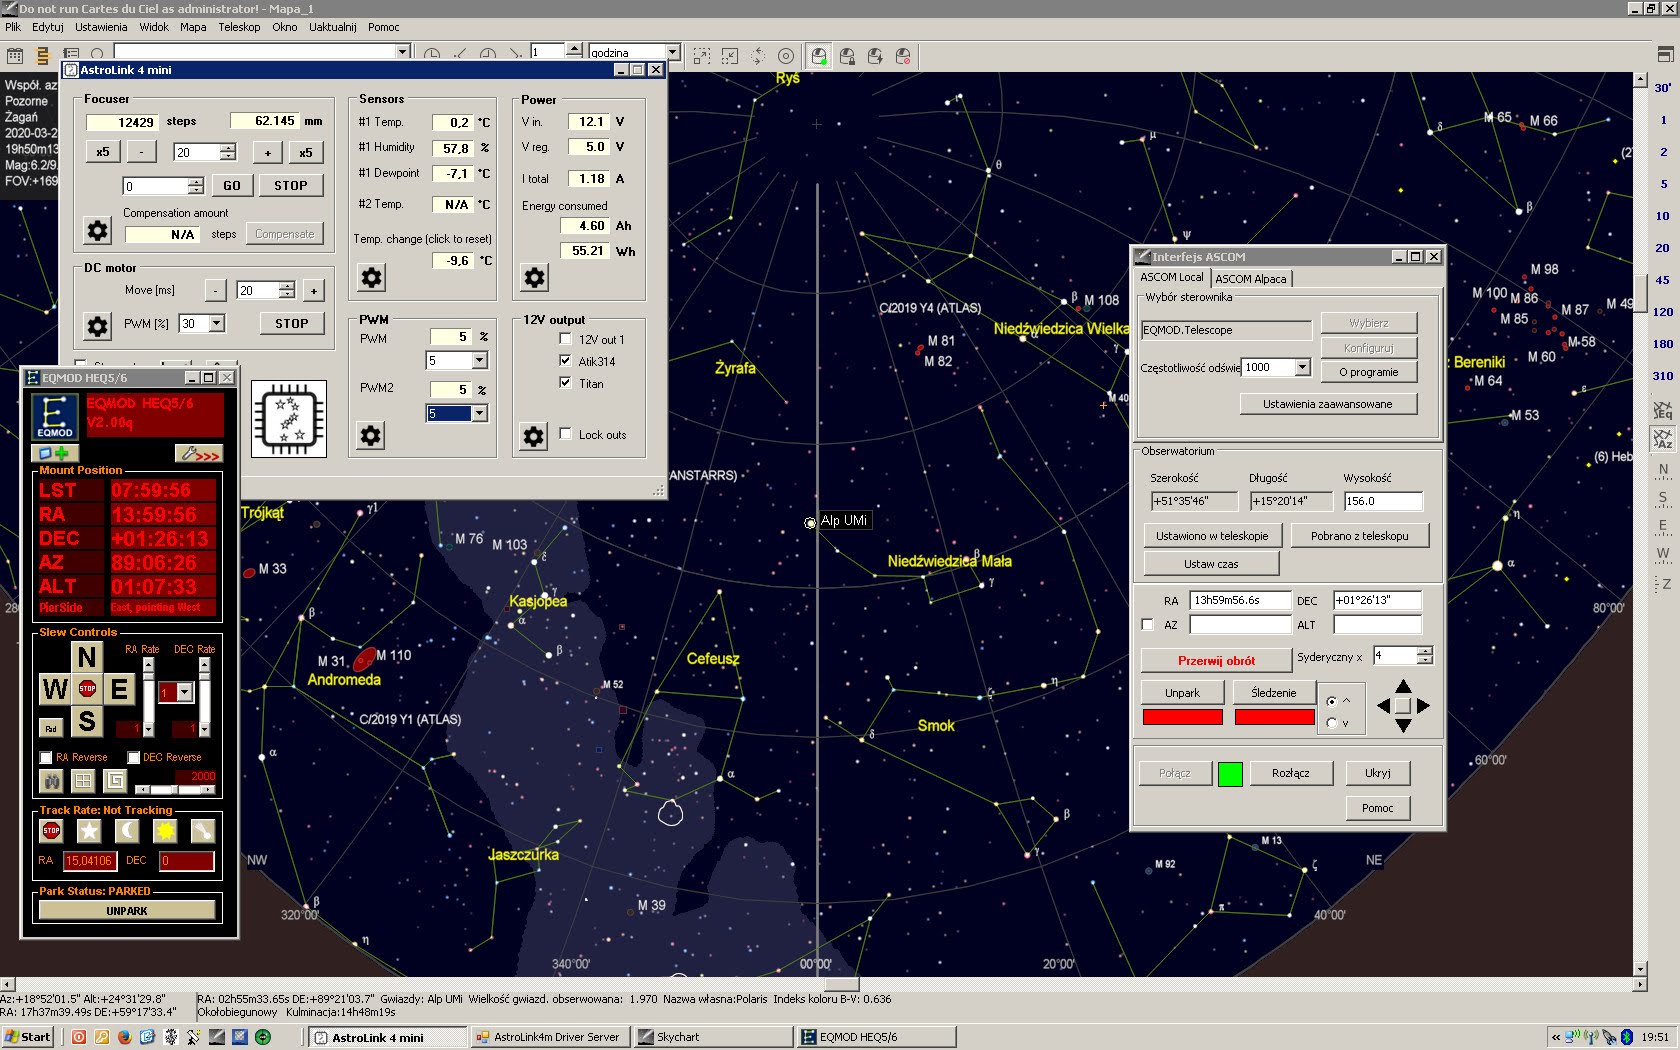Click the Sensors settings gear icon
1680x1050 pixels.
371,277
